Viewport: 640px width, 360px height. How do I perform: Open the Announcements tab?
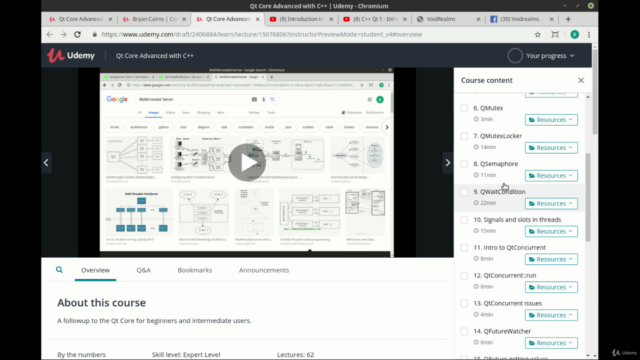[264, 270]
